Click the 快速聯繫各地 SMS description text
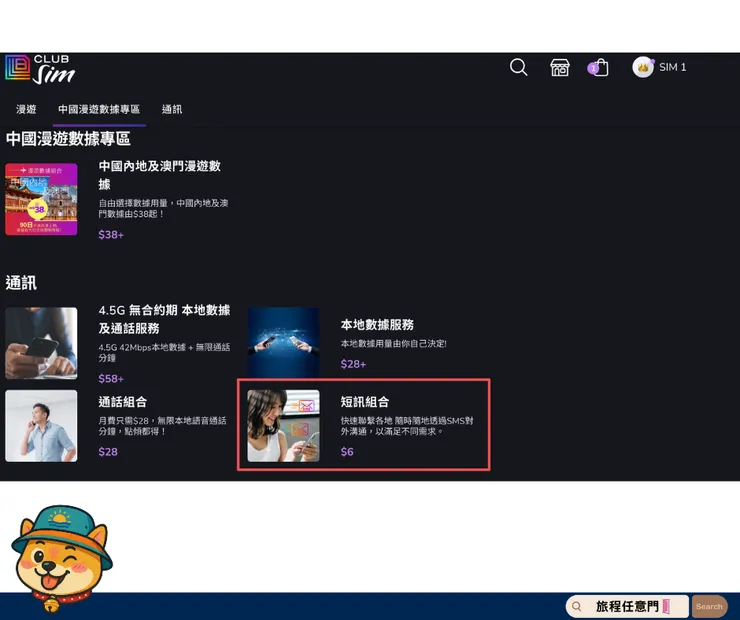Viewport: 740px width, 620px height. tap(407, 426)
